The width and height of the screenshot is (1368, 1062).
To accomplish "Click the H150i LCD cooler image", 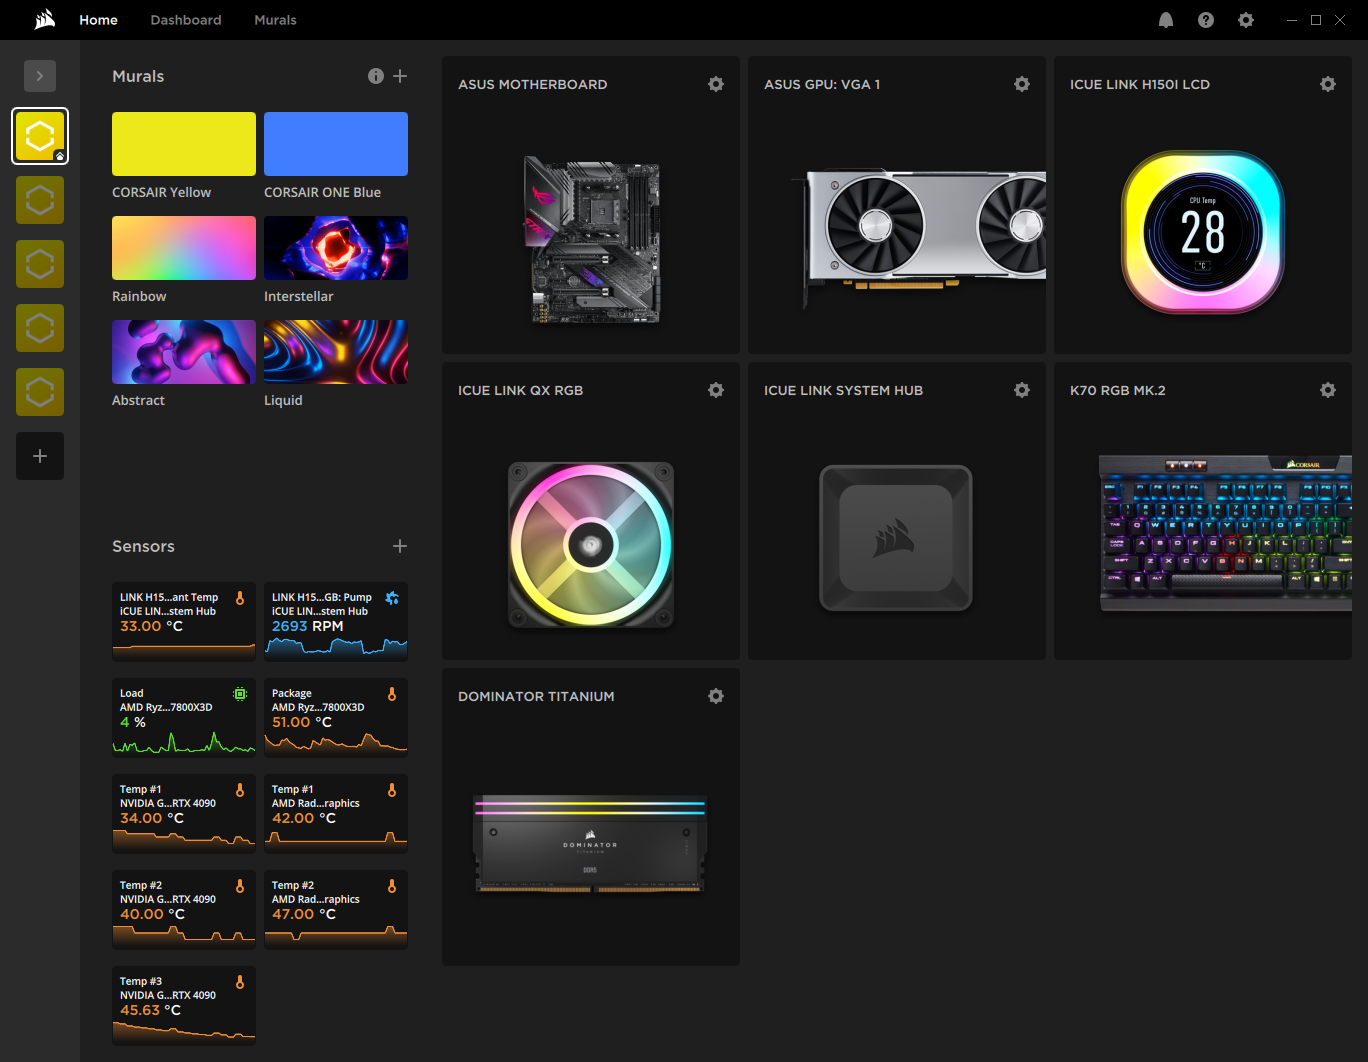I will pos(1203,232).
